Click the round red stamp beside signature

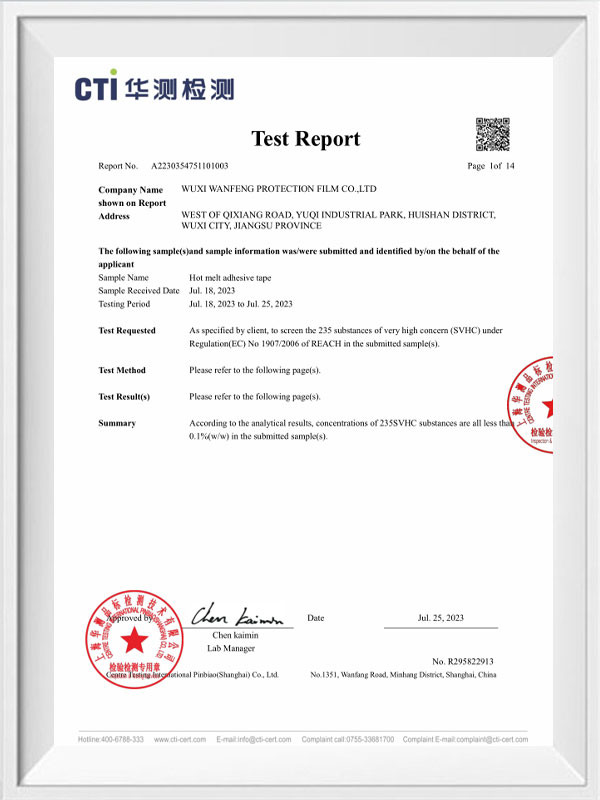tap(134, 639)
